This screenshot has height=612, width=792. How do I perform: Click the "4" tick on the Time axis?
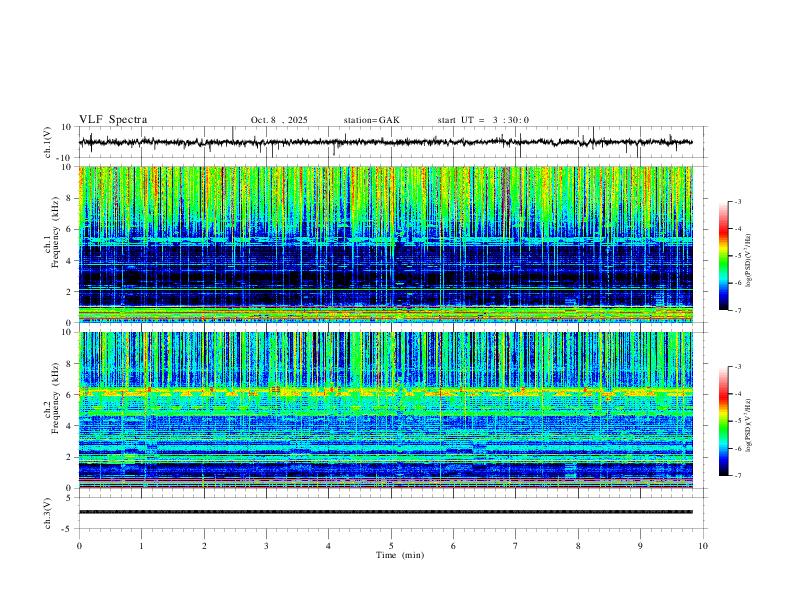(x=329, y=546)
